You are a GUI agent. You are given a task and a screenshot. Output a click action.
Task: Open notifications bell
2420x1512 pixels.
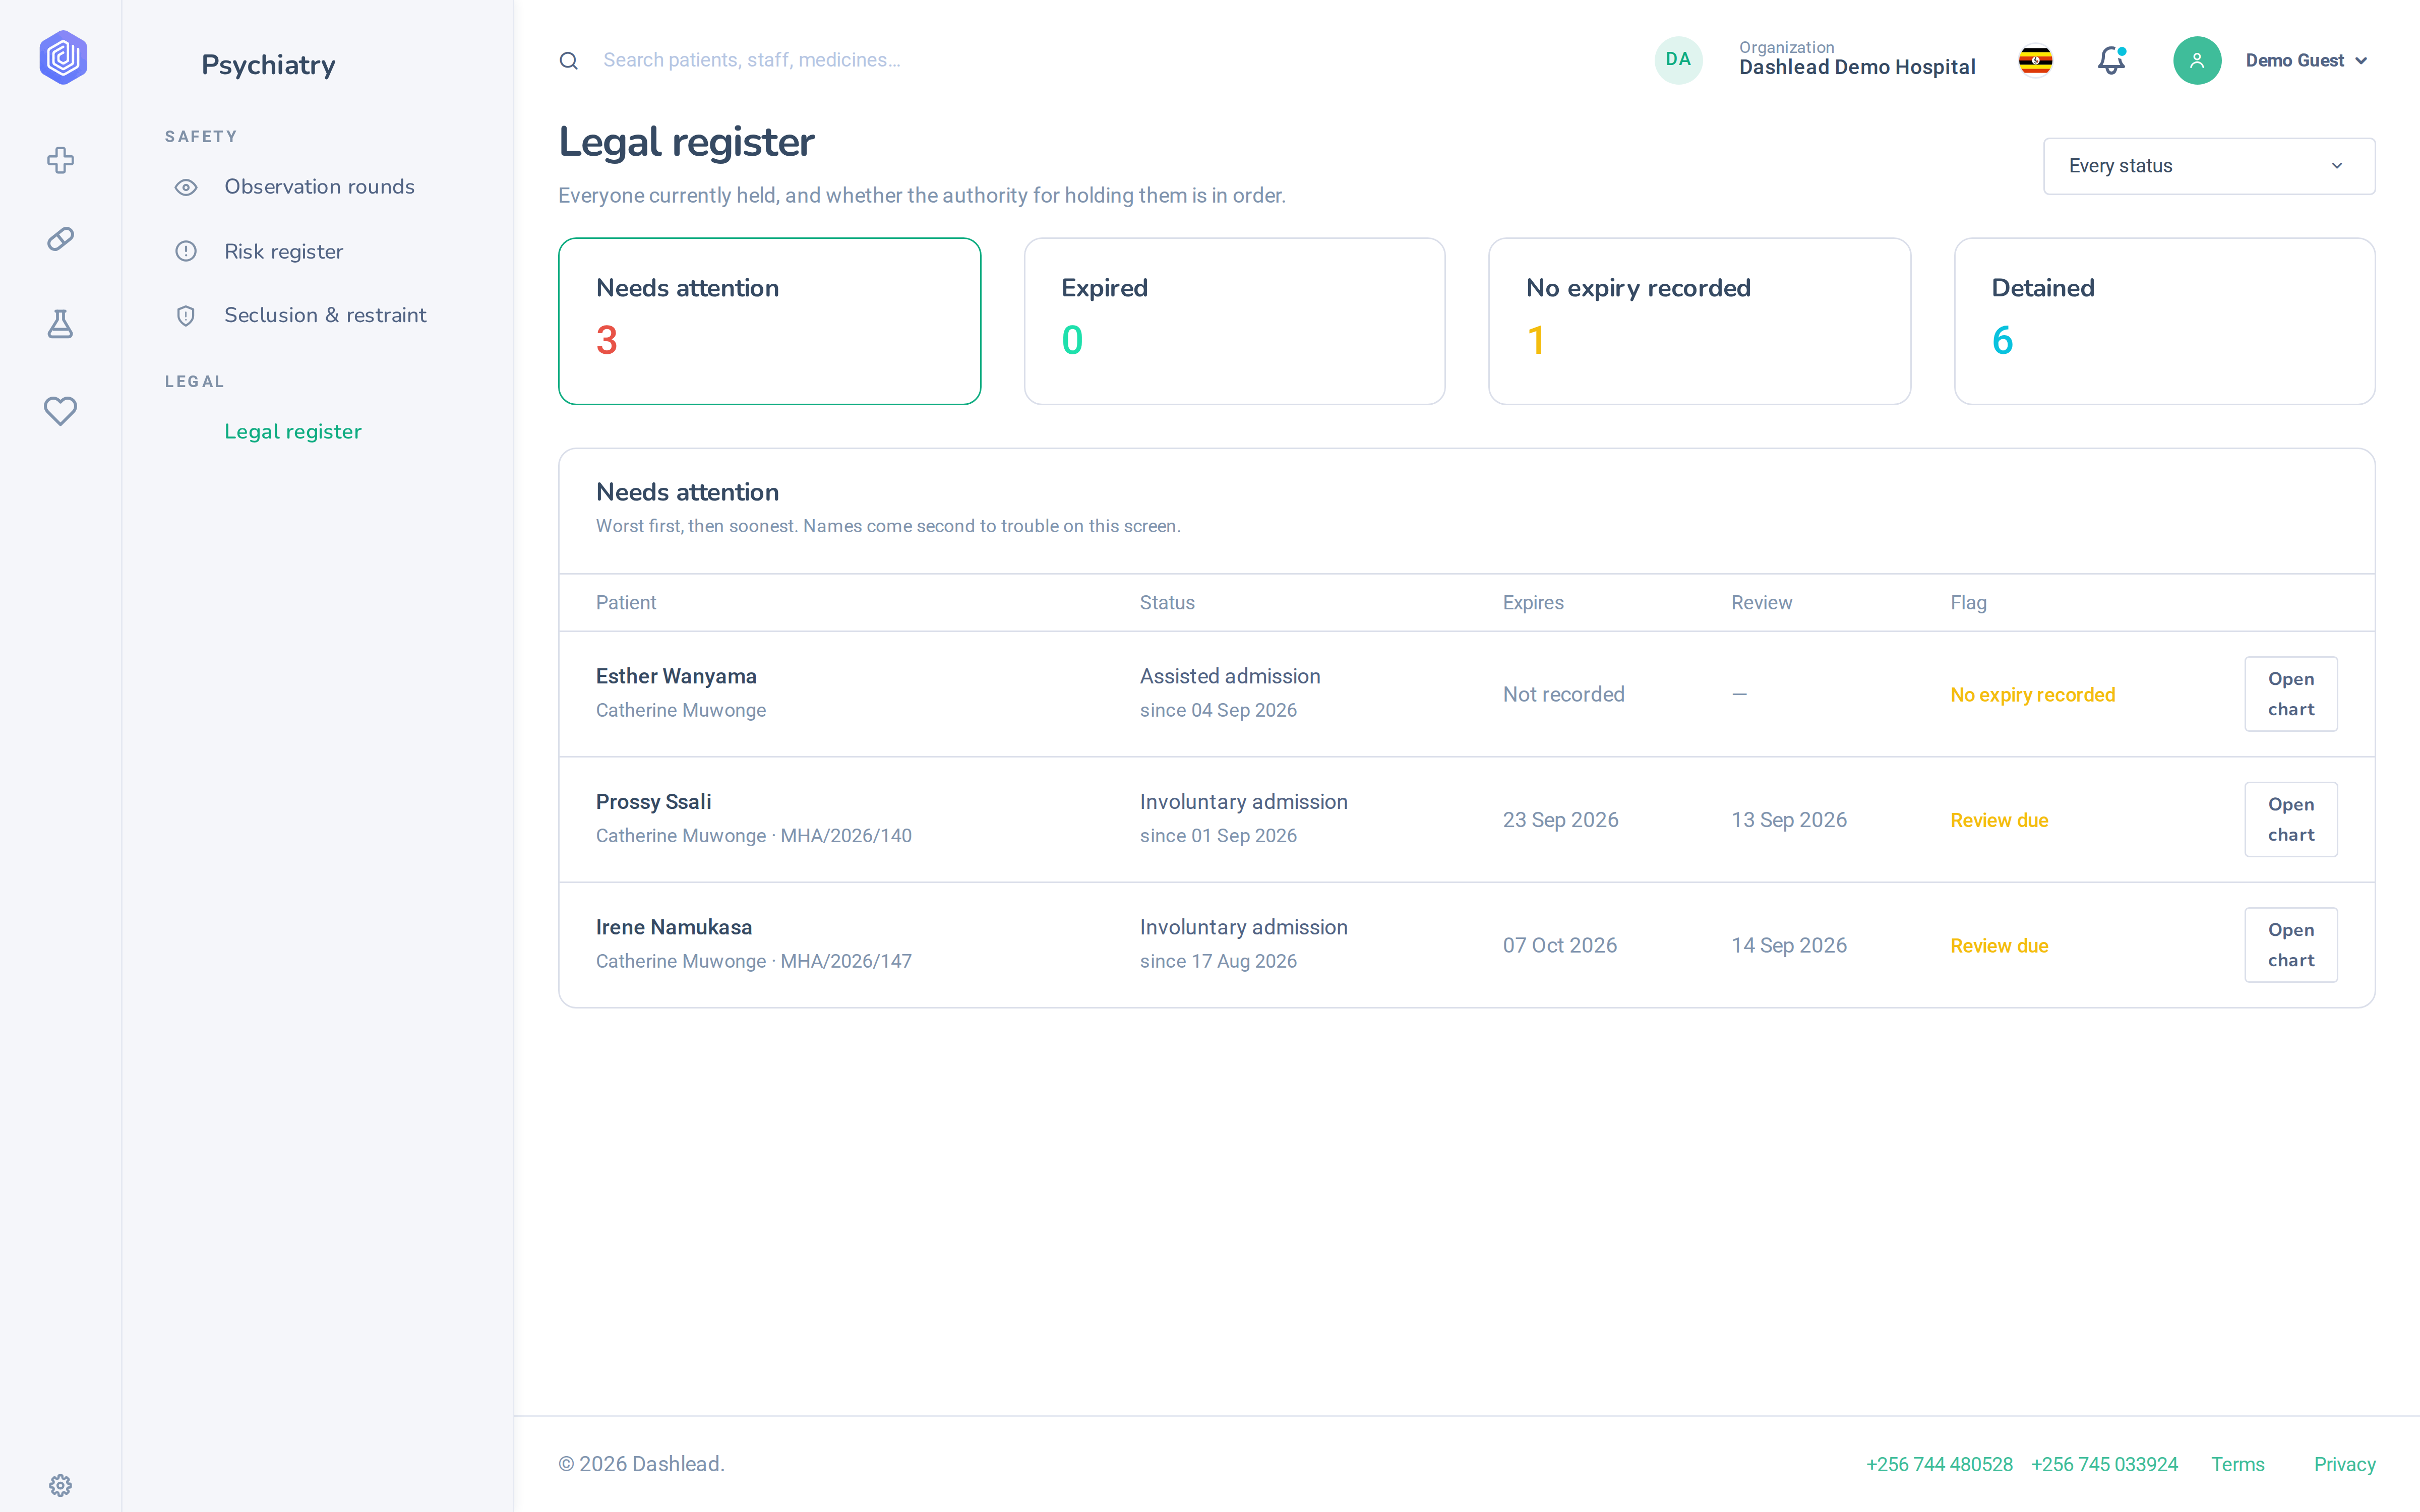point(2111,61)
